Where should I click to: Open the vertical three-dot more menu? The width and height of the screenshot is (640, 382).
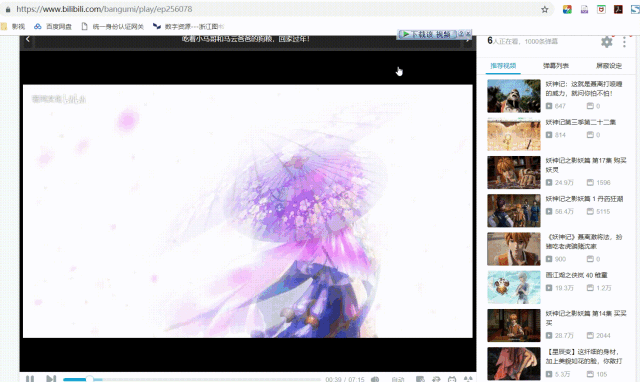(624, 42)
